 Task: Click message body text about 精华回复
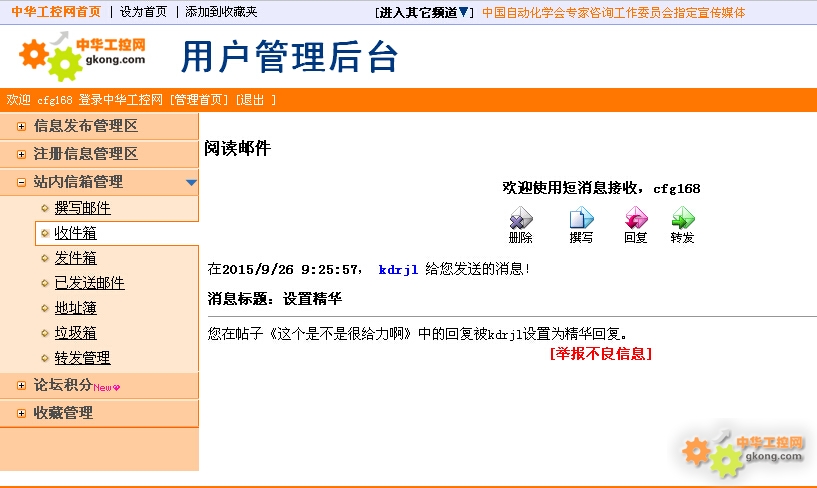(x=417, y=333)
